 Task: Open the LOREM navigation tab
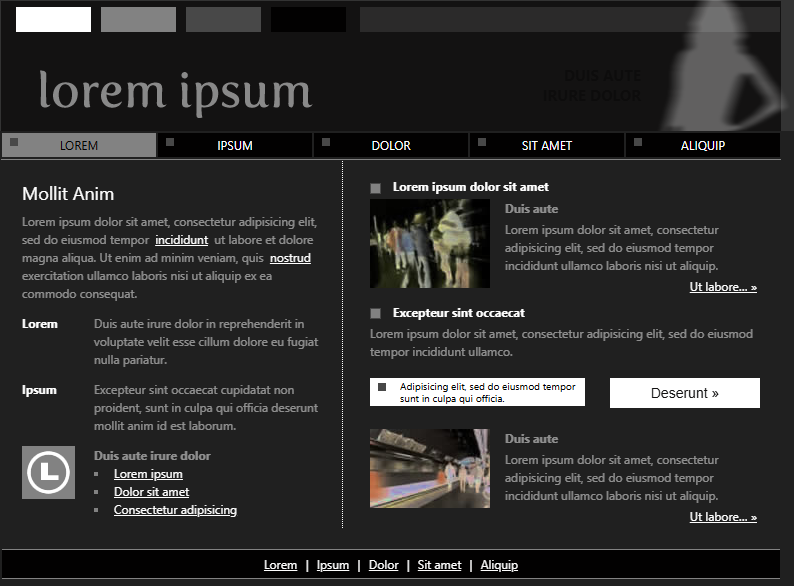click(x=79, y=146)
